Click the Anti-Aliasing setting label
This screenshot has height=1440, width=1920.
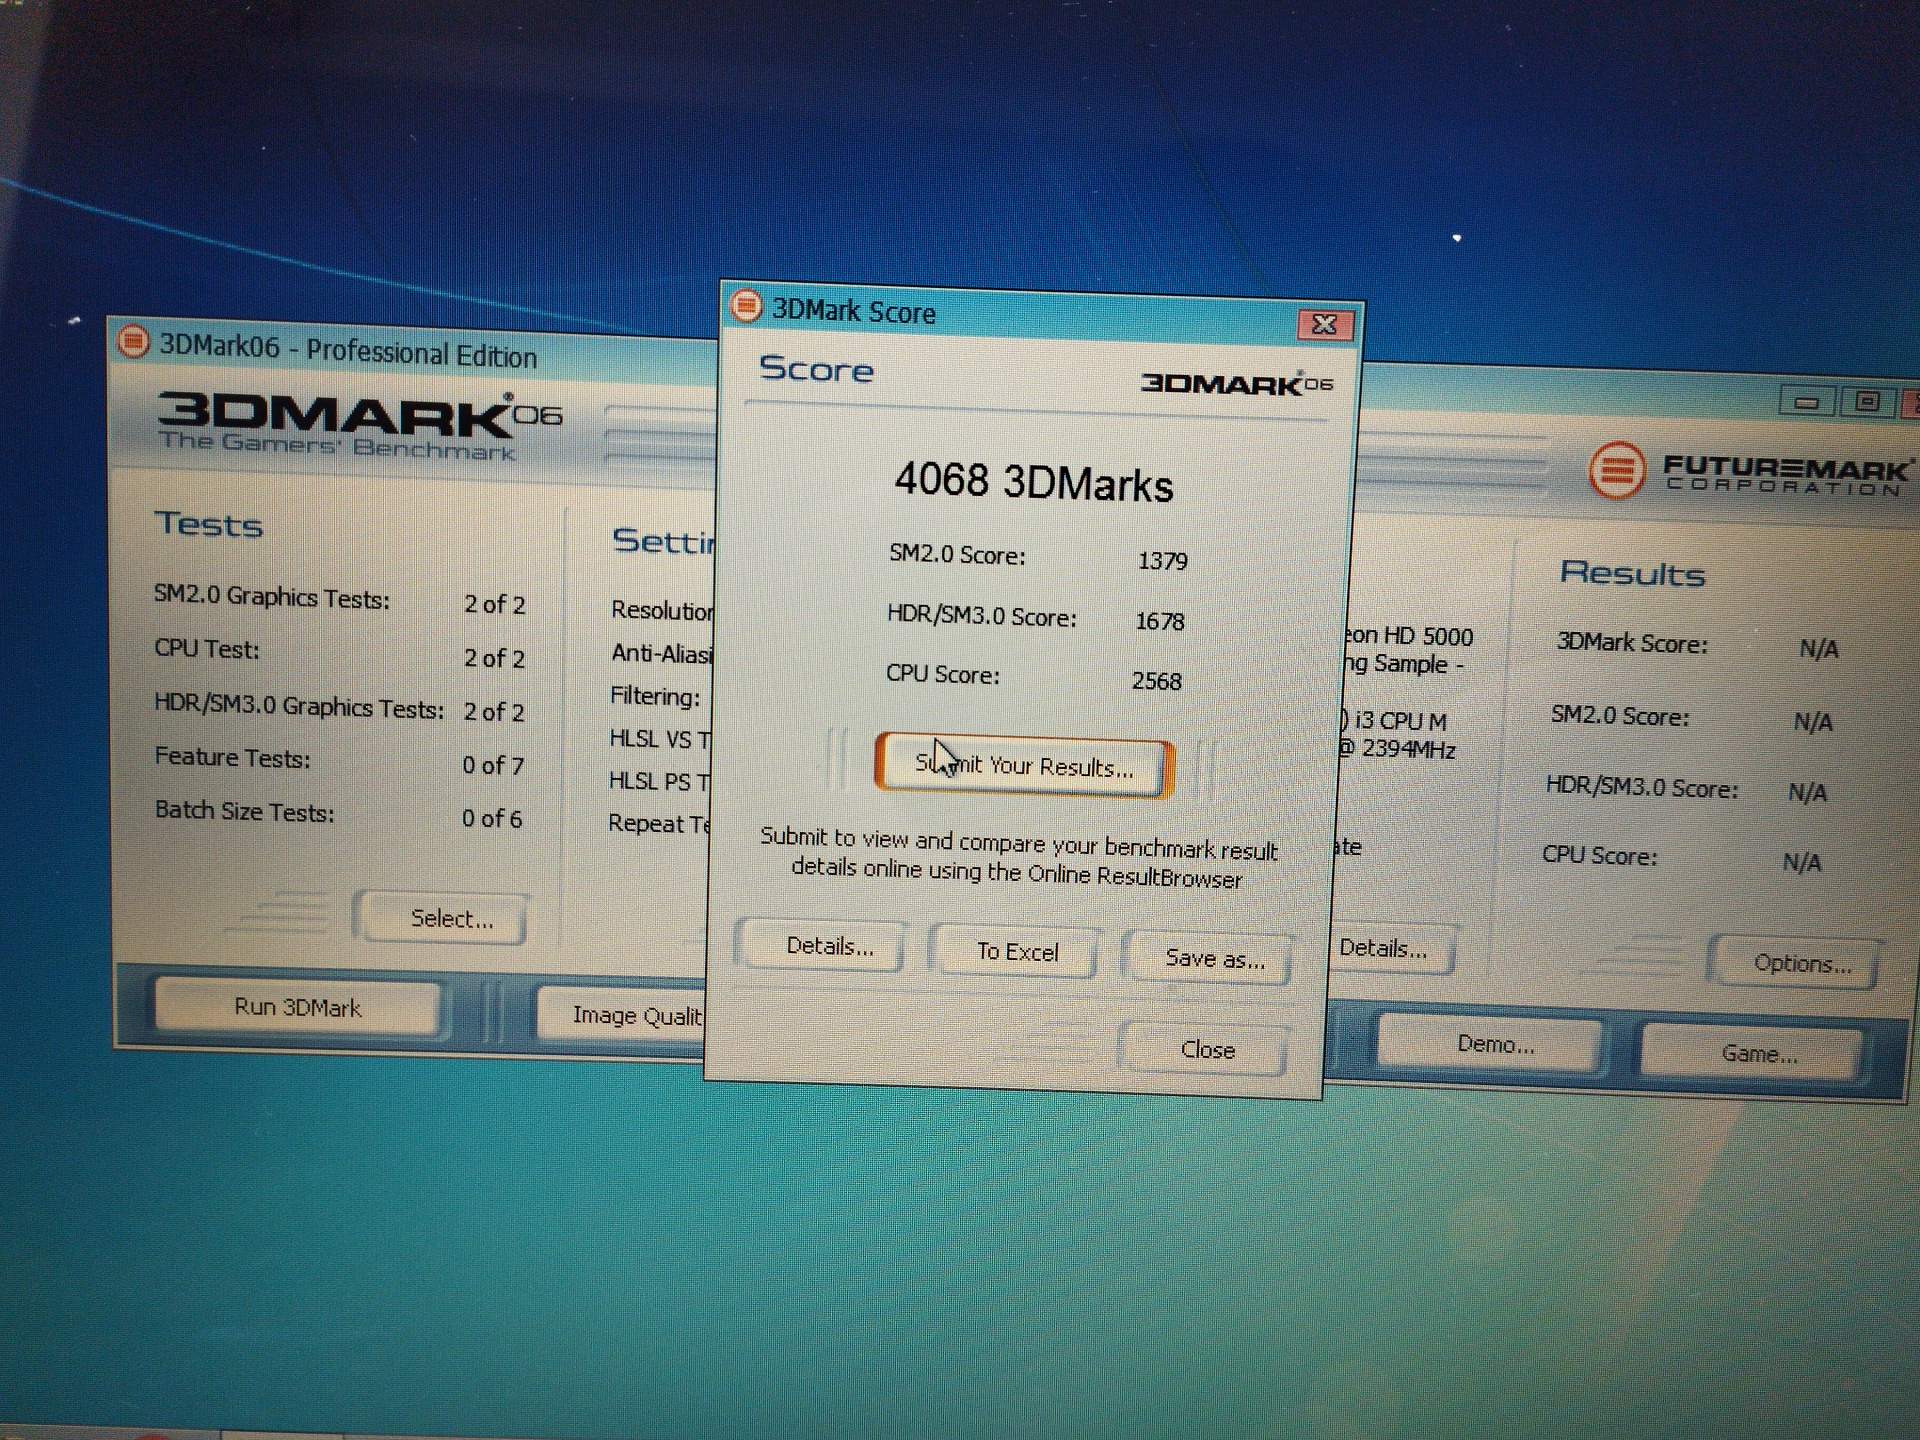point(662,653)
